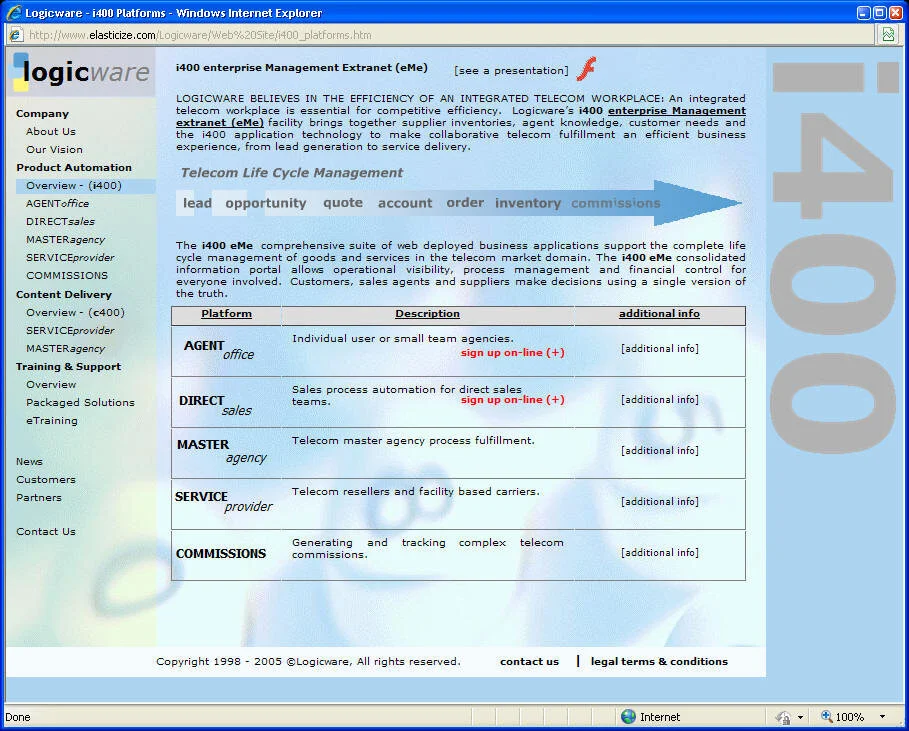Click 'inventory' in life cycle arrow
The width and height of the screenshot is (909, 731).
pos(528,203)
